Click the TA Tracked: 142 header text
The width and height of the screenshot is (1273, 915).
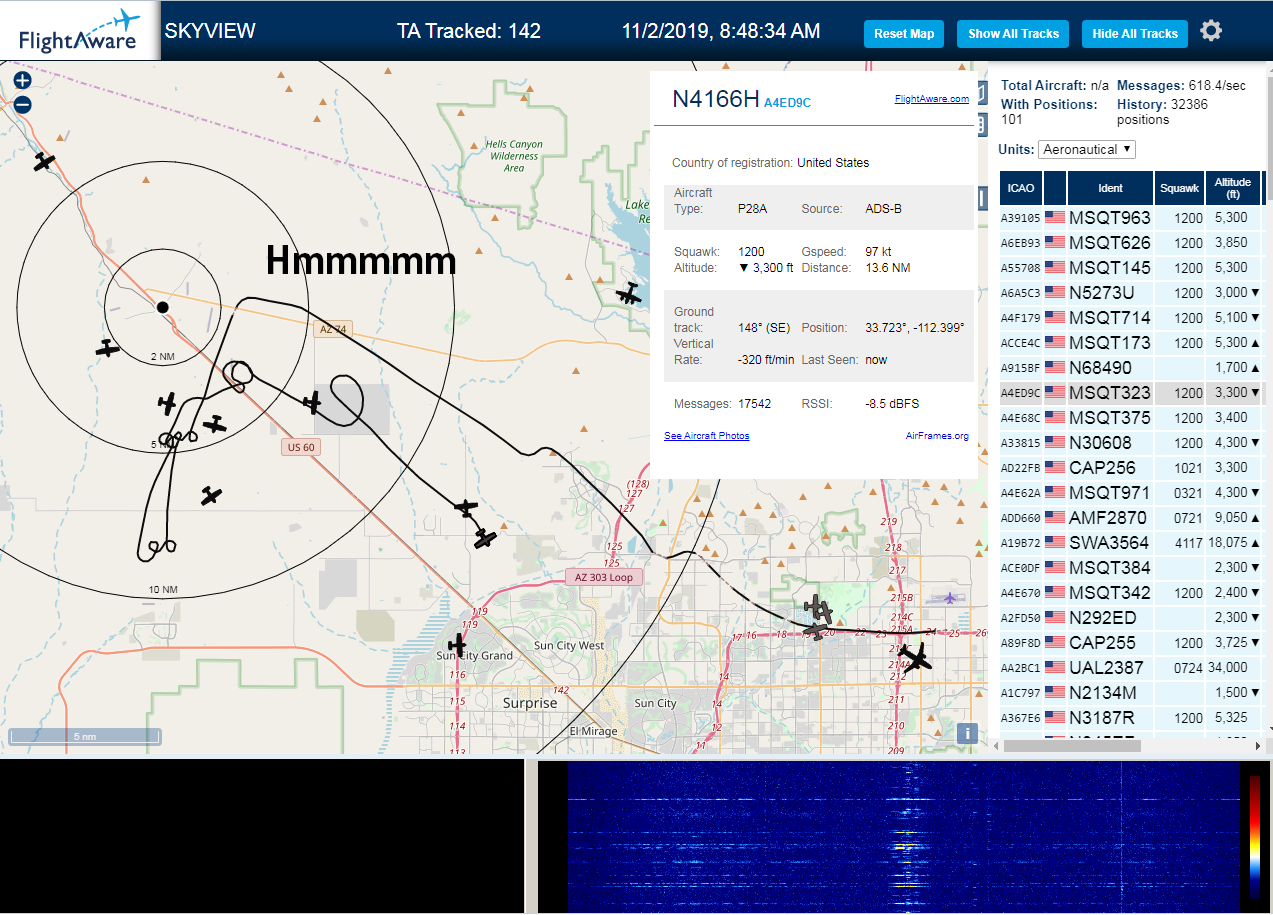pyautogui.click(x=469, y=31)
